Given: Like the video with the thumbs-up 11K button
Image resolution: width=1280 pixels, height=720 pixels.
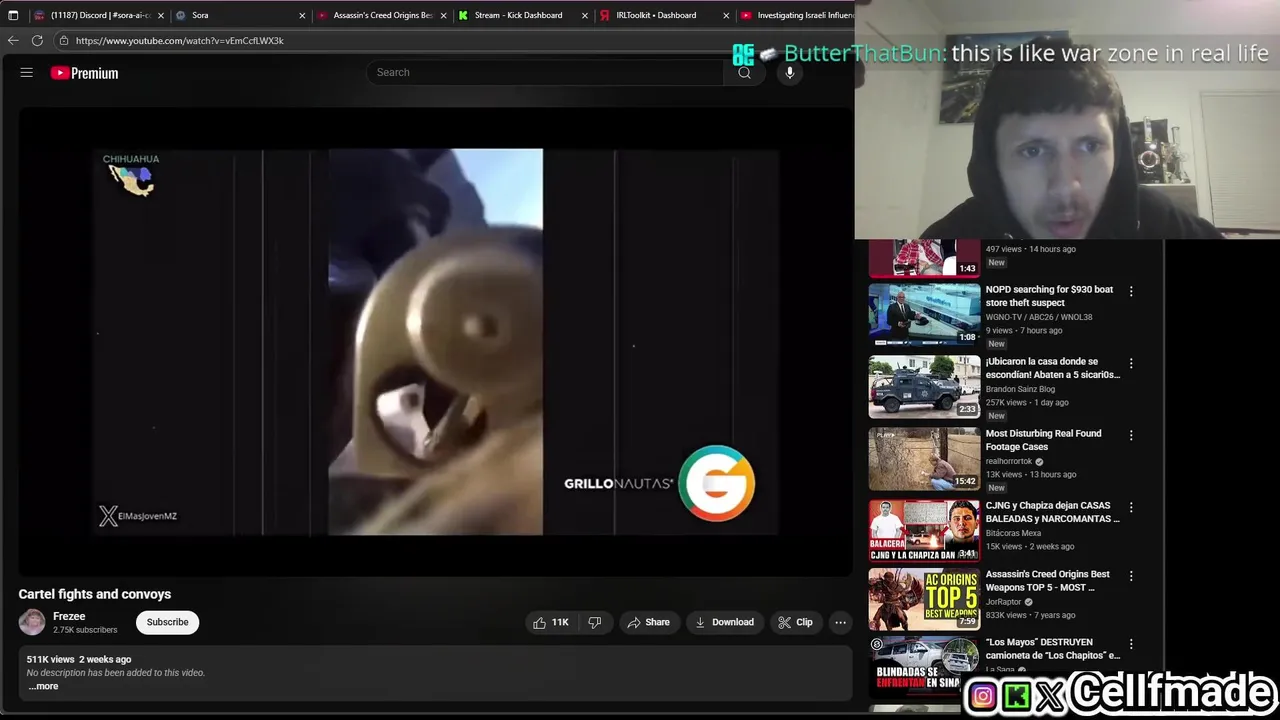Looking at the screenshot, I should tap(551, 622).
